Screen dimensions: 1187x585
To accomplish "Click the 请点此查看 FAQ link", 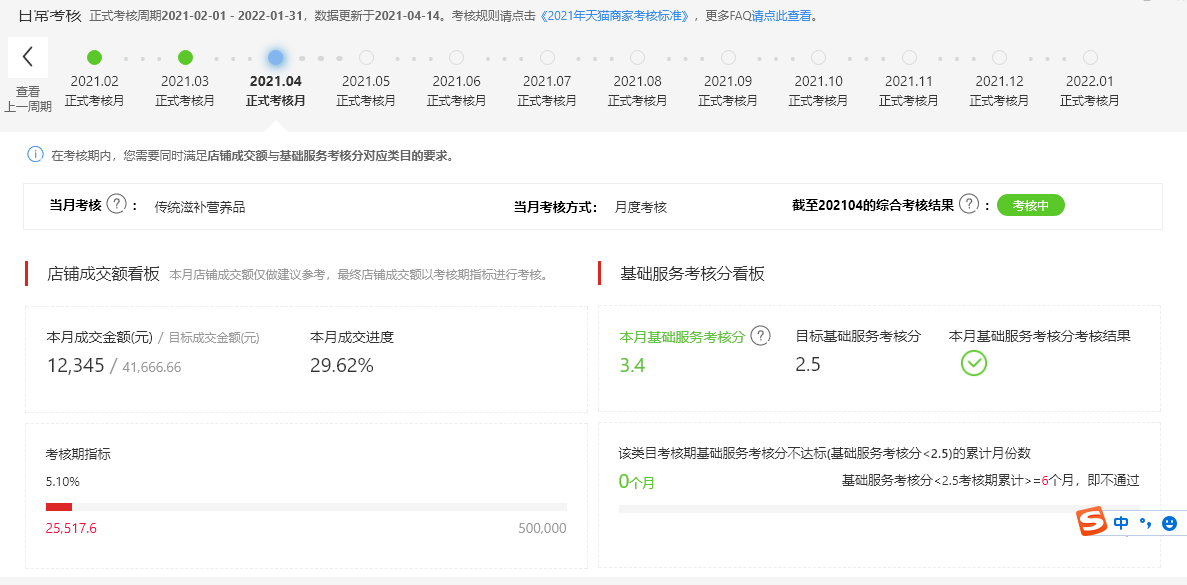I will click(781, 15).
